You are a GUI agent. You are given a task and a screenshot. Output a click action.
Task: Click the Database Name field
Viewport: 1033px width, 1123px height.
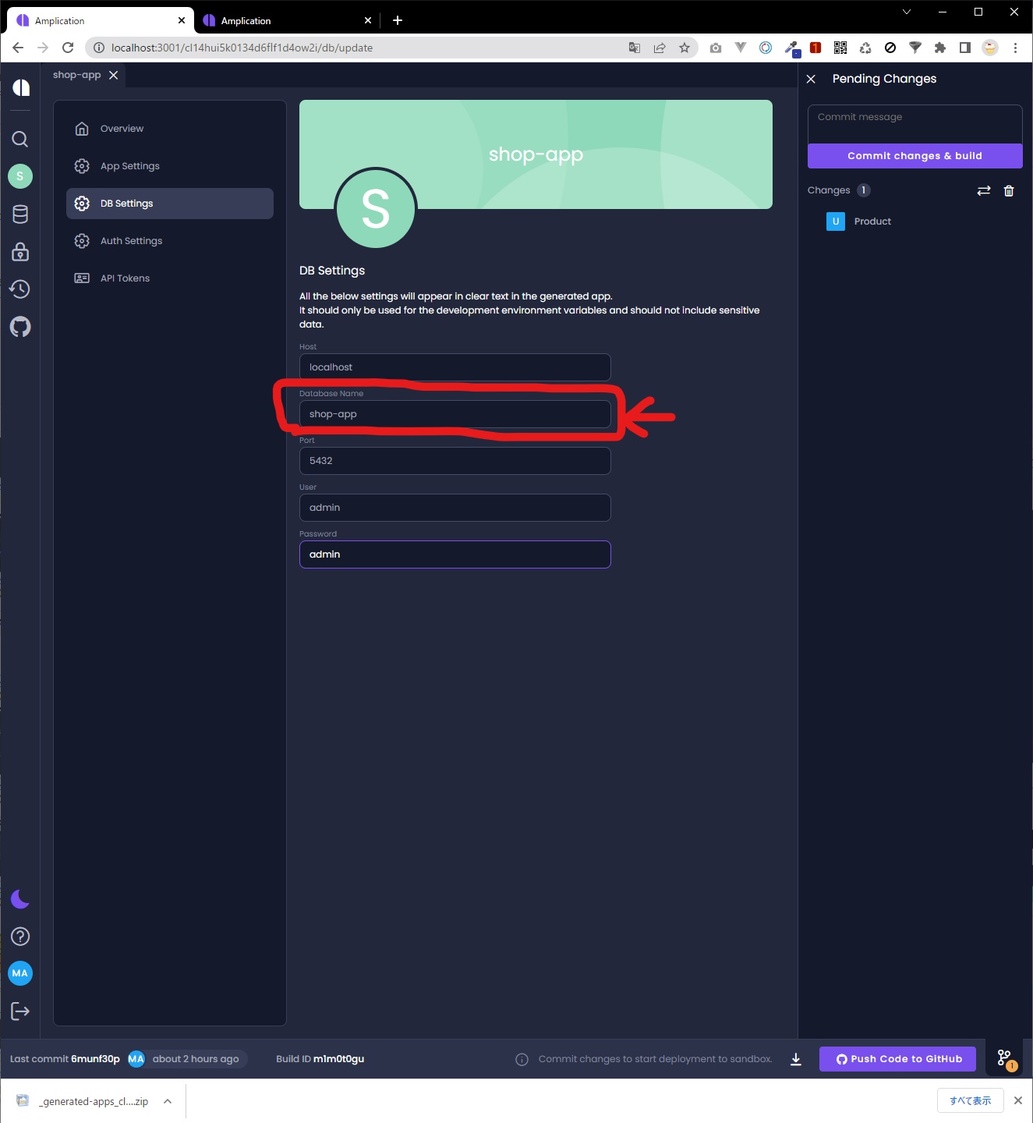455,414
